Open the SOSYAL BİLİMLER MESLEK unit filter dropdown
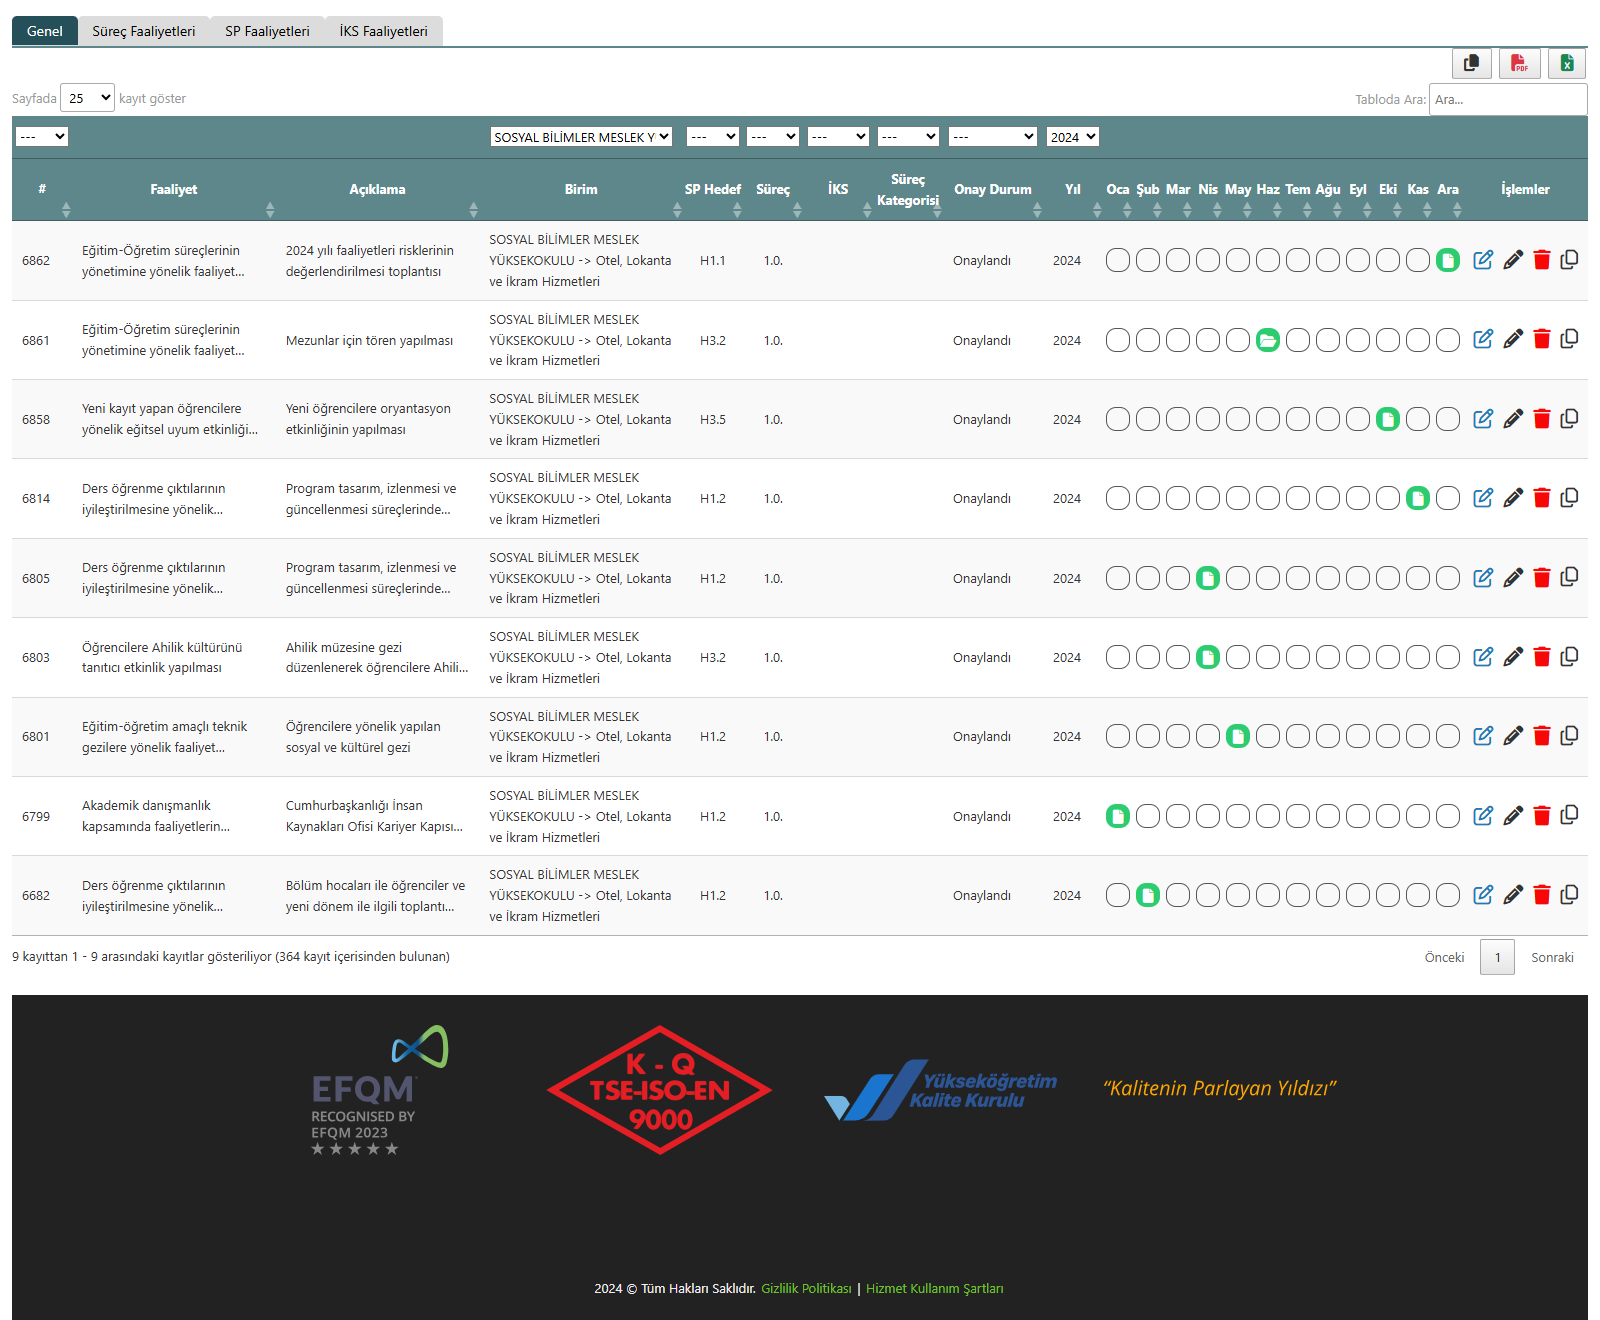This screenshot has width=1600, height=1320. 581,137
